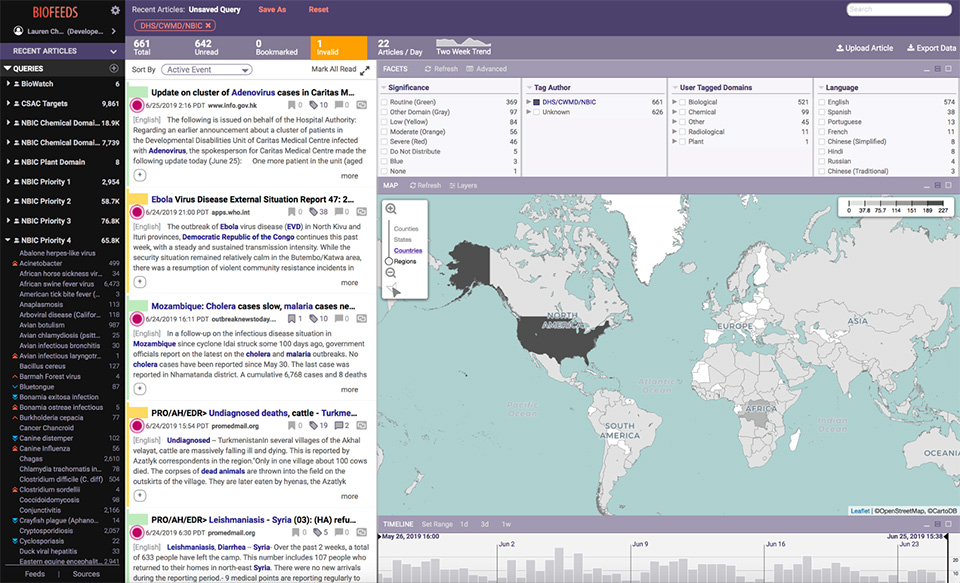Collapse the Significance facet group
Viewport: 960px width, 583px height.
pos(383,88)
